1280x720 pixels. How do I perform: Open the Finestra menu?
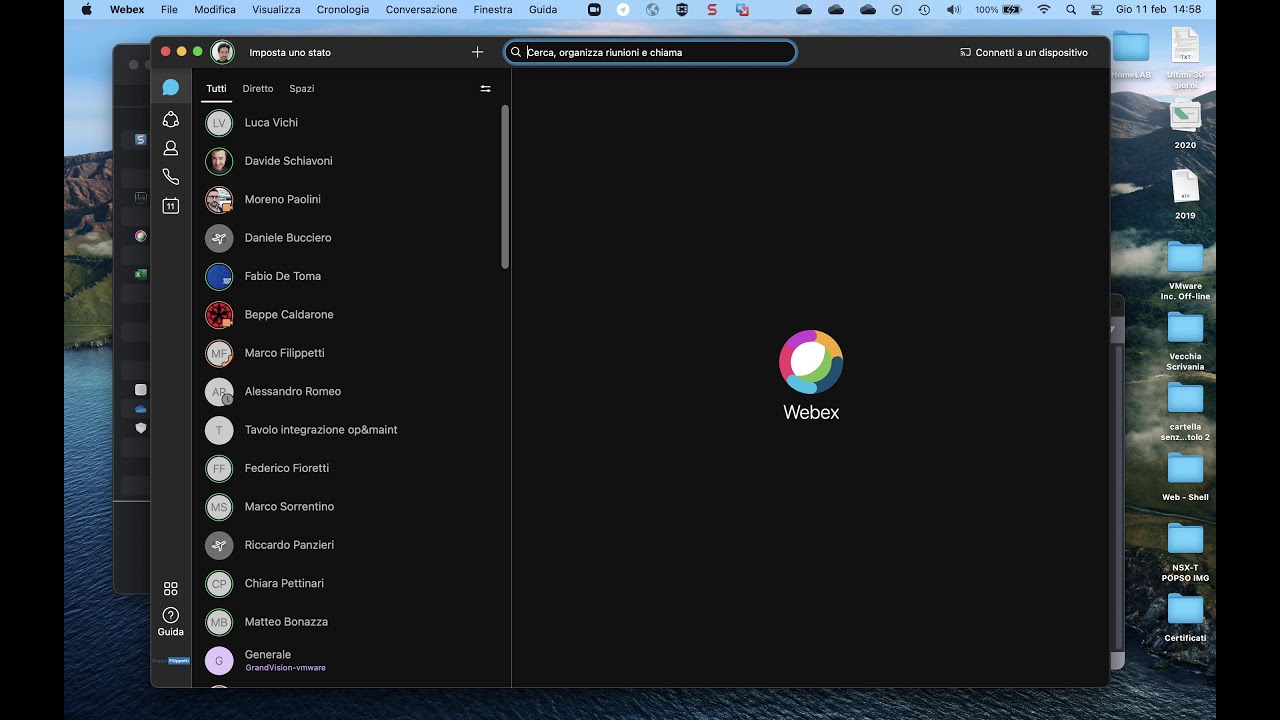coord(493,9)
